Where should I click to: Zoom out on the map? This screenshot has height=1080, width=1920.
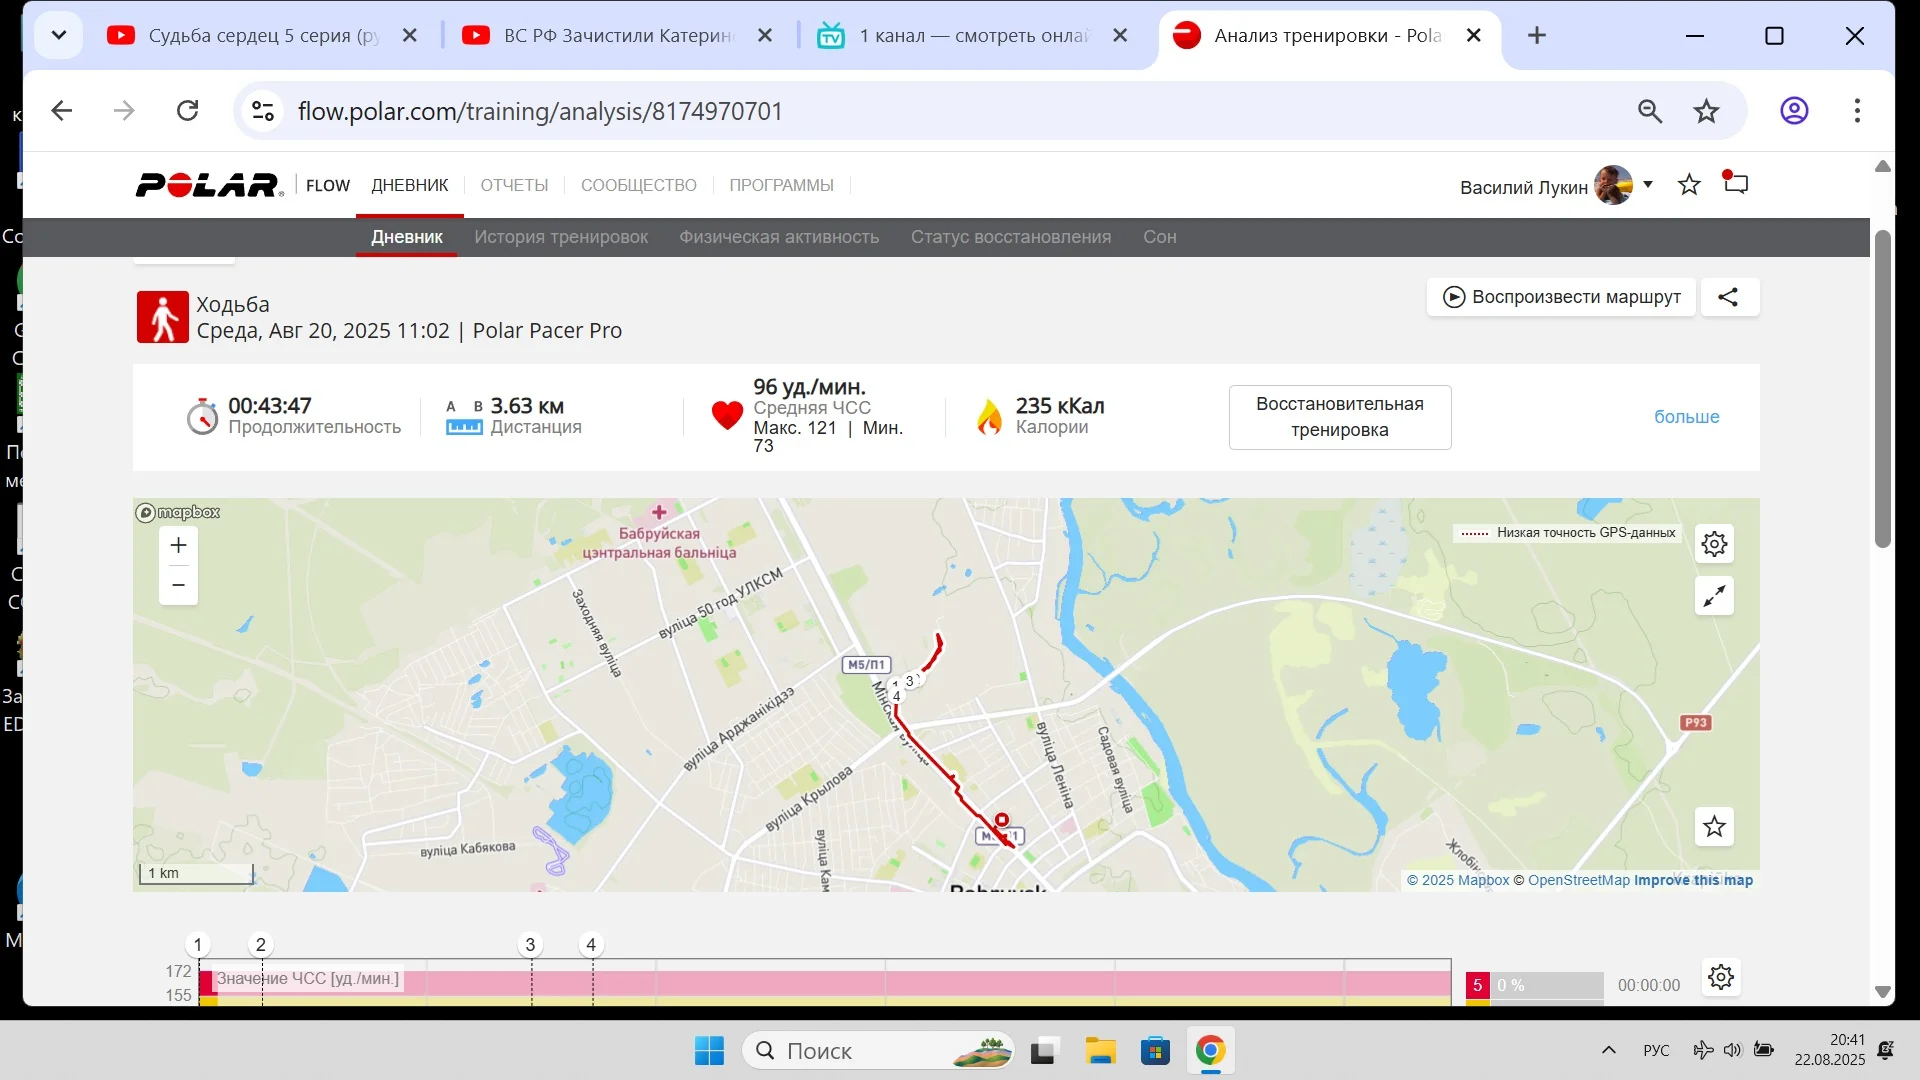(x=178, y=585)
